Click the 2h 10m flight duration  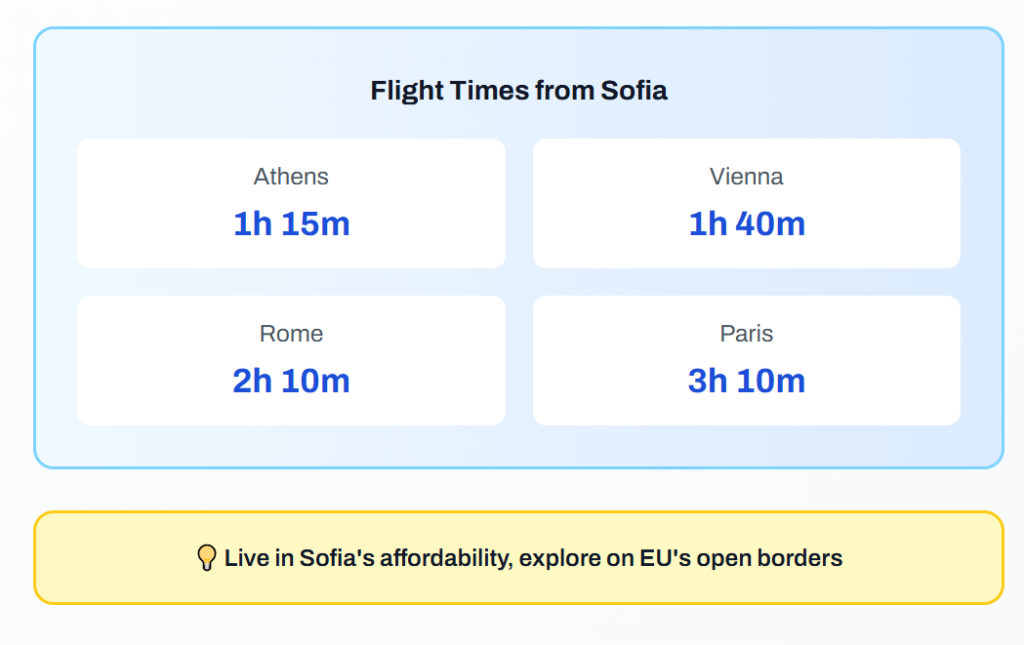point(291,381)
